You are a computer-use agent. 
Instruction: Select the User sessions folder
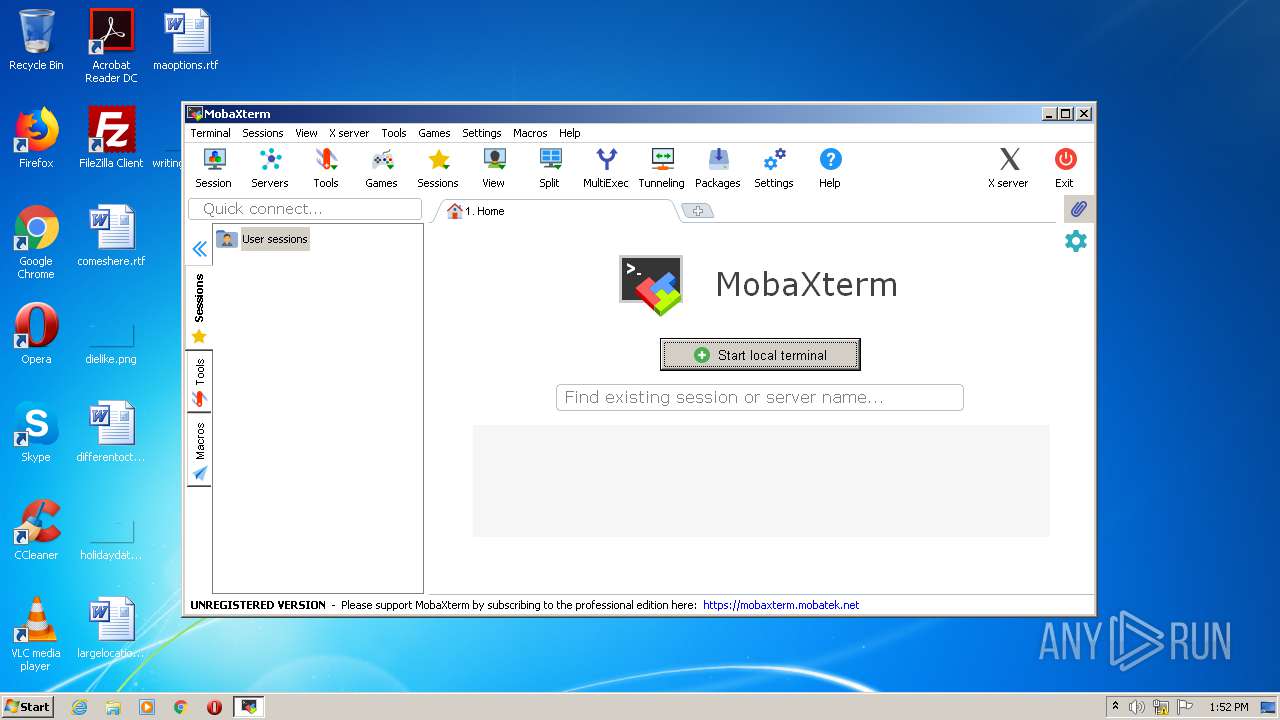tap(263, 239)
